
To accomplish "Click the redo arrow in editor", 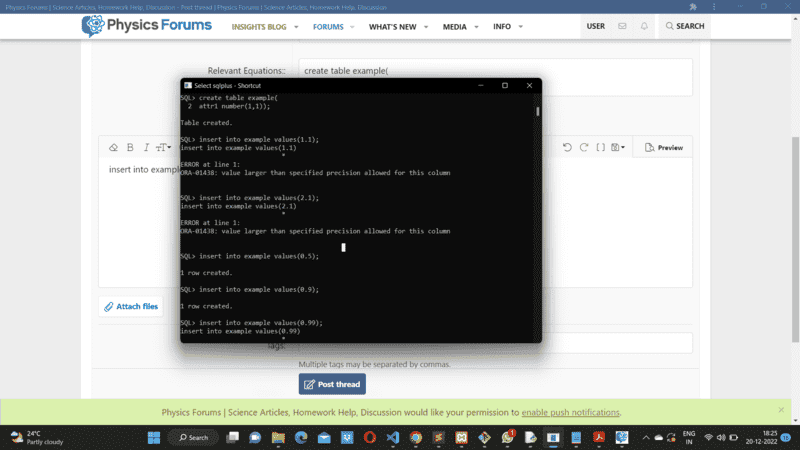I will [x=584, y=147].
